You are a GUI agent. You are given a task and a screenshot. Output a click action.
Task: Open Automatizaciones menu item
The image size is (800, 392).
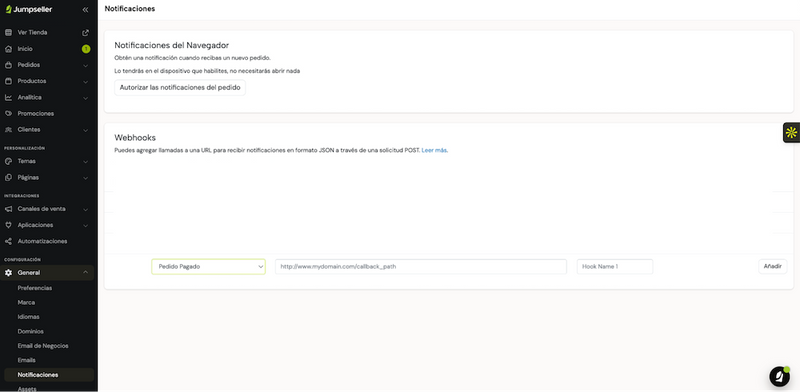(42, 241)
